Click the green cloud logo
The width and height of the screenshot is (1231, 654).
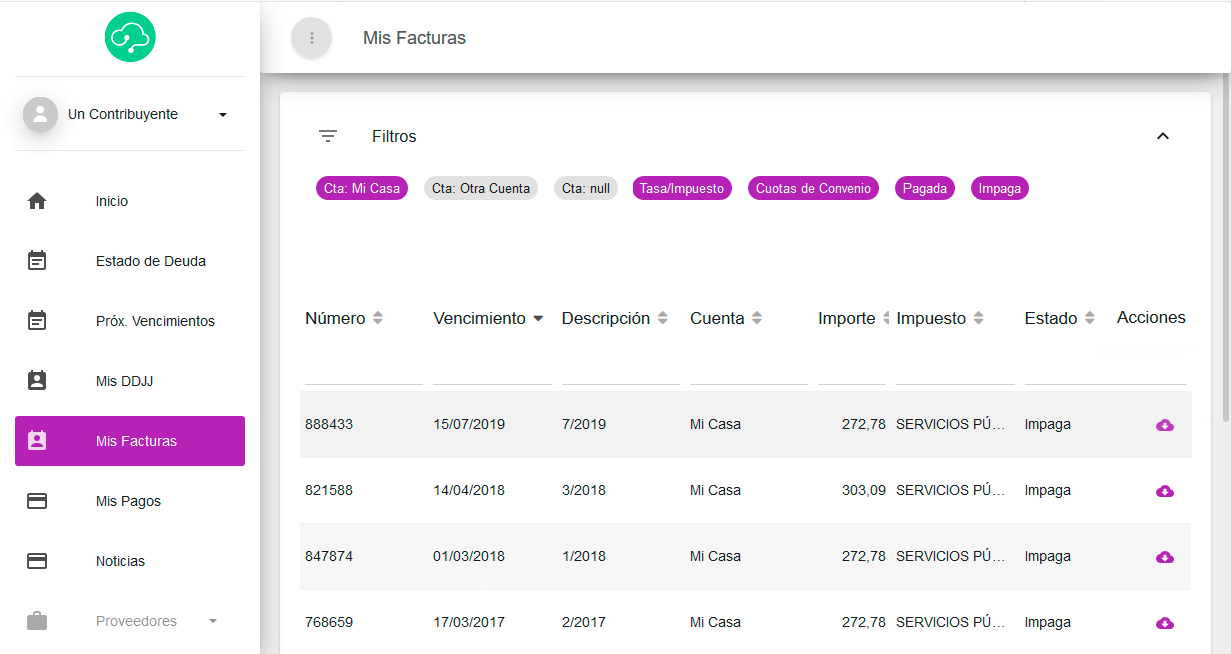[130, 37]
